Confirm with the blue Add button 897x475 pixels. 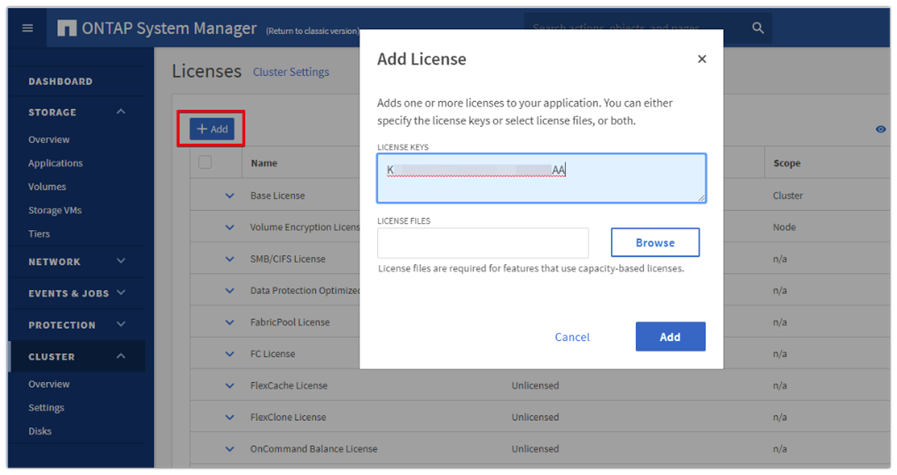670,337
